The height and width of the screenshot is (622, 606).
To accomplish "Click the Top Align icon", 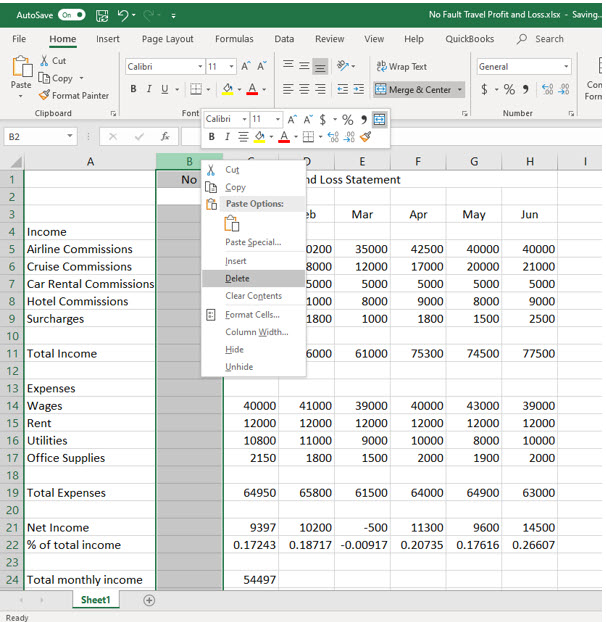I will coord(288,65).
